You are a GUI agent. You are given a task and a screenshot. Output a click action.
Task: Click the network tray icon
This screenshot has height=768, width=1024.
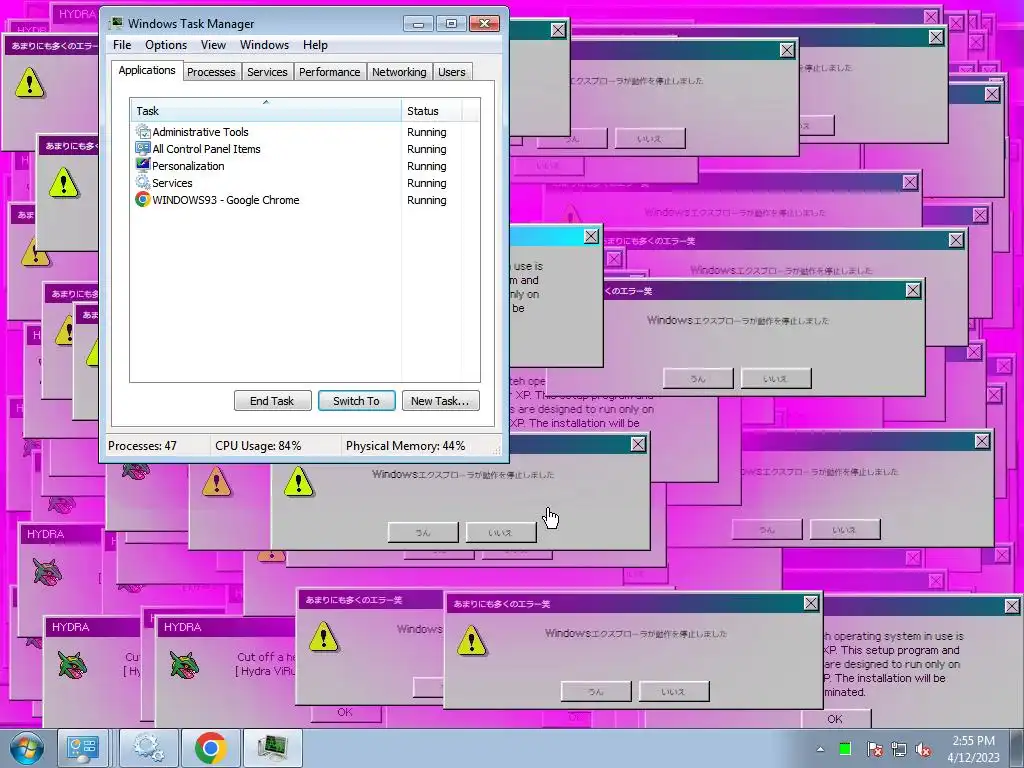click(x=899, y=750)
